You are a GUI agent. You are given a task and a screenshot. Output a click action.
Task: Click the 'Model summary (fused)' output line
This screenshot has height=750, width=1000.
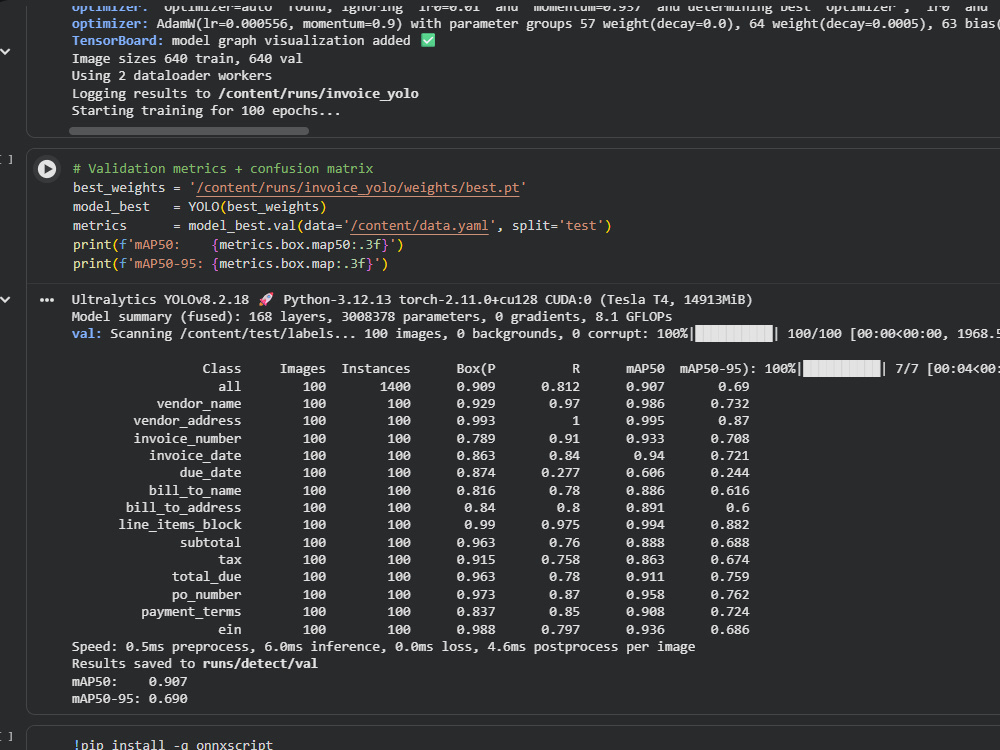point(372,316)
